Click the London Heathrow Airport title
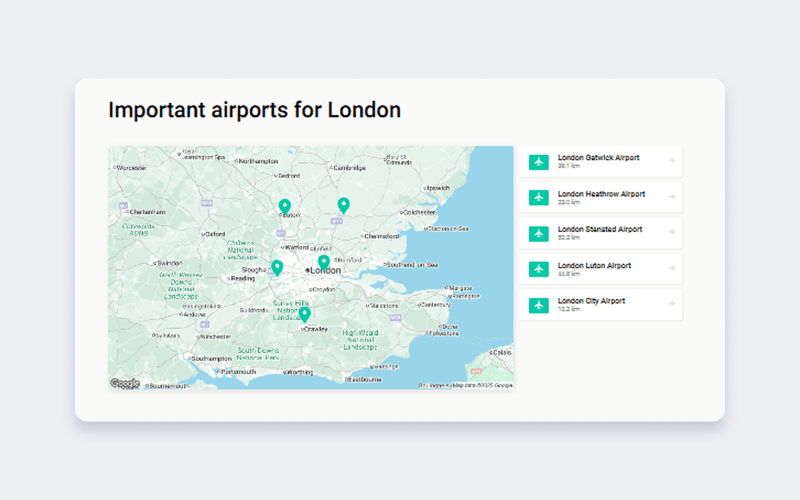This screenshot has height=500, width=800. coord(601,194)
